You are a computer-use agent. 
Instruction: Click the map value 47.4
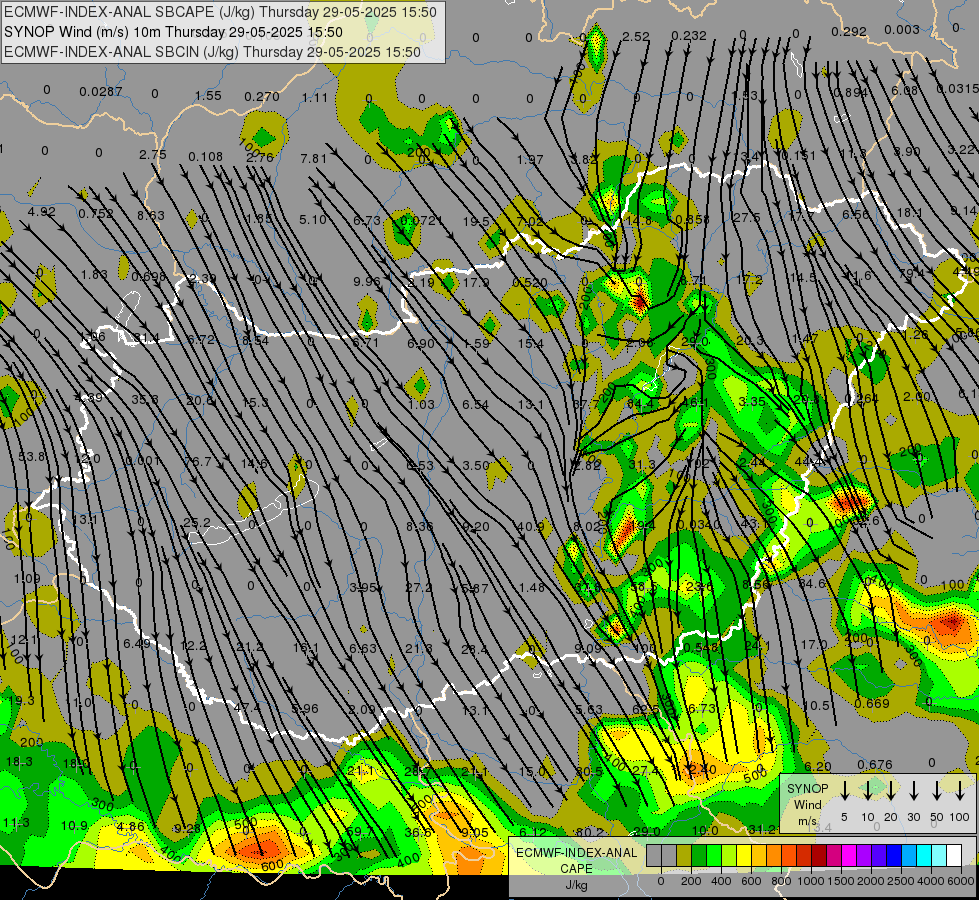click(248, 708)
